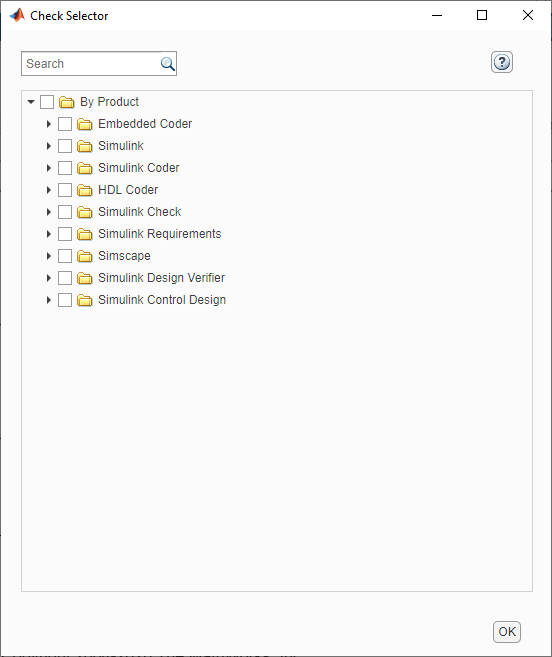Image resolution: width=552 pixels, height=657 pixels.
Task: Enable the Simulink Requirements checkbox
Action: 65,234
